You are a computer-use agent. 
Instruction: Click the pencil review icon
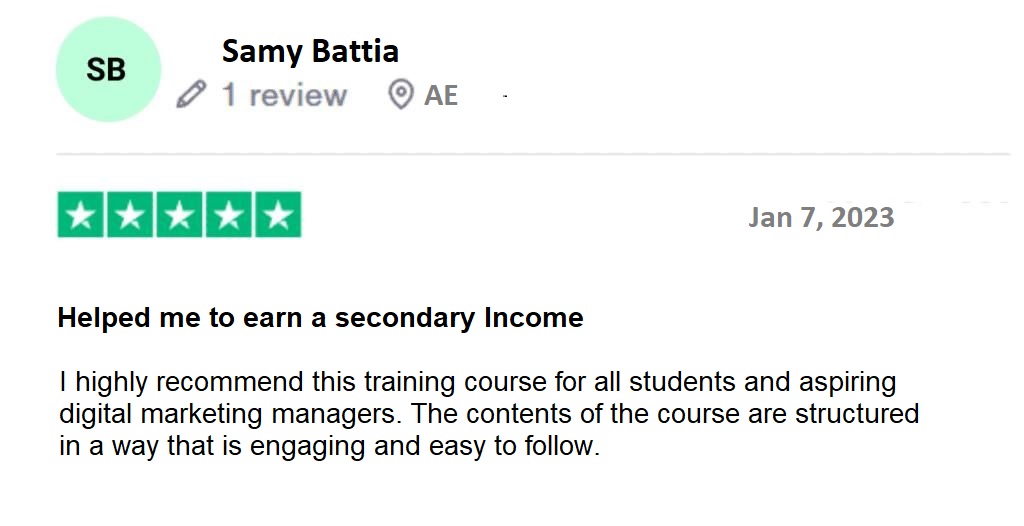pos(191,95)
